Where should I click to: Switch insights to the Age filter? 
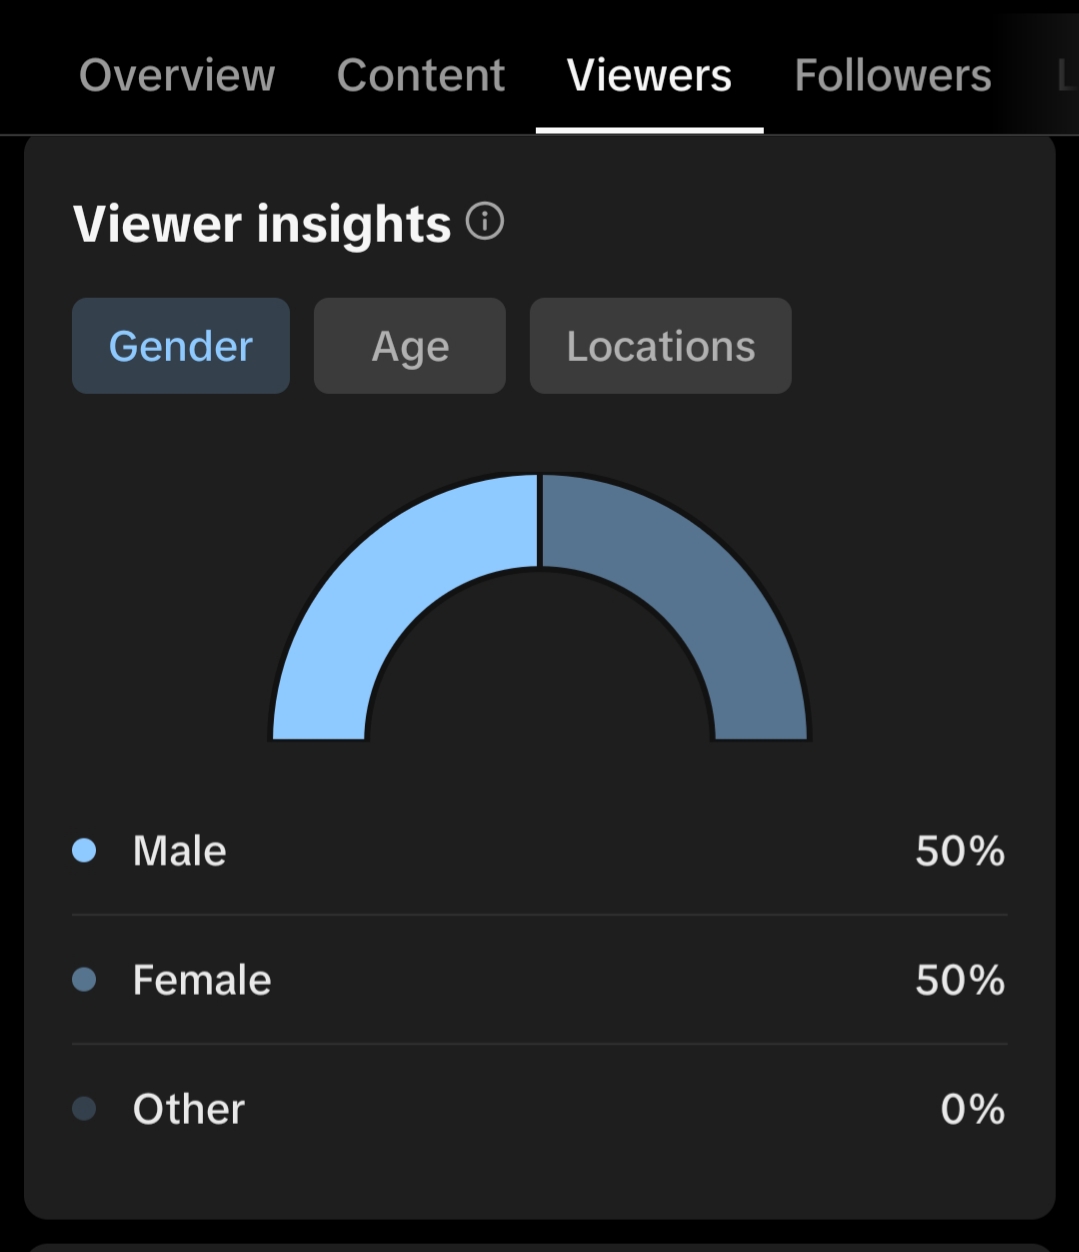click(410, 346)
